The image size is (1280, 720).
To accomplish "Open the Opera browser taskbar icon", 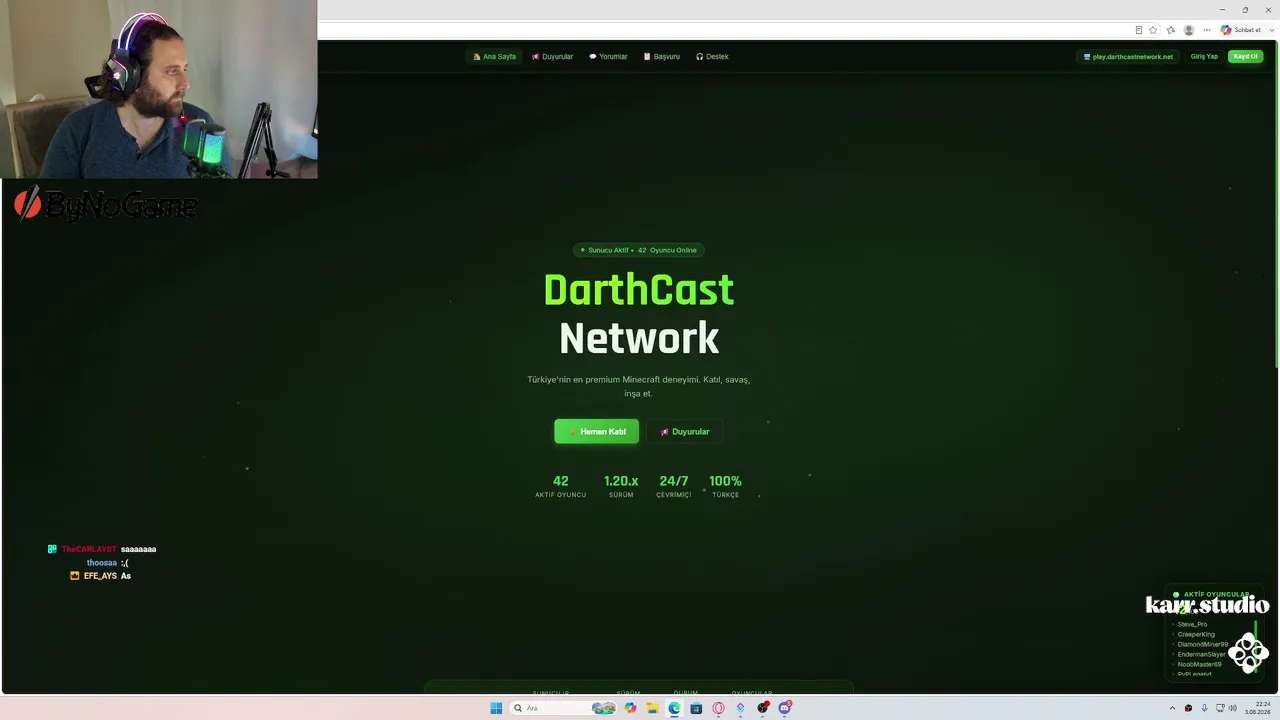I will [x=718, y=708].
